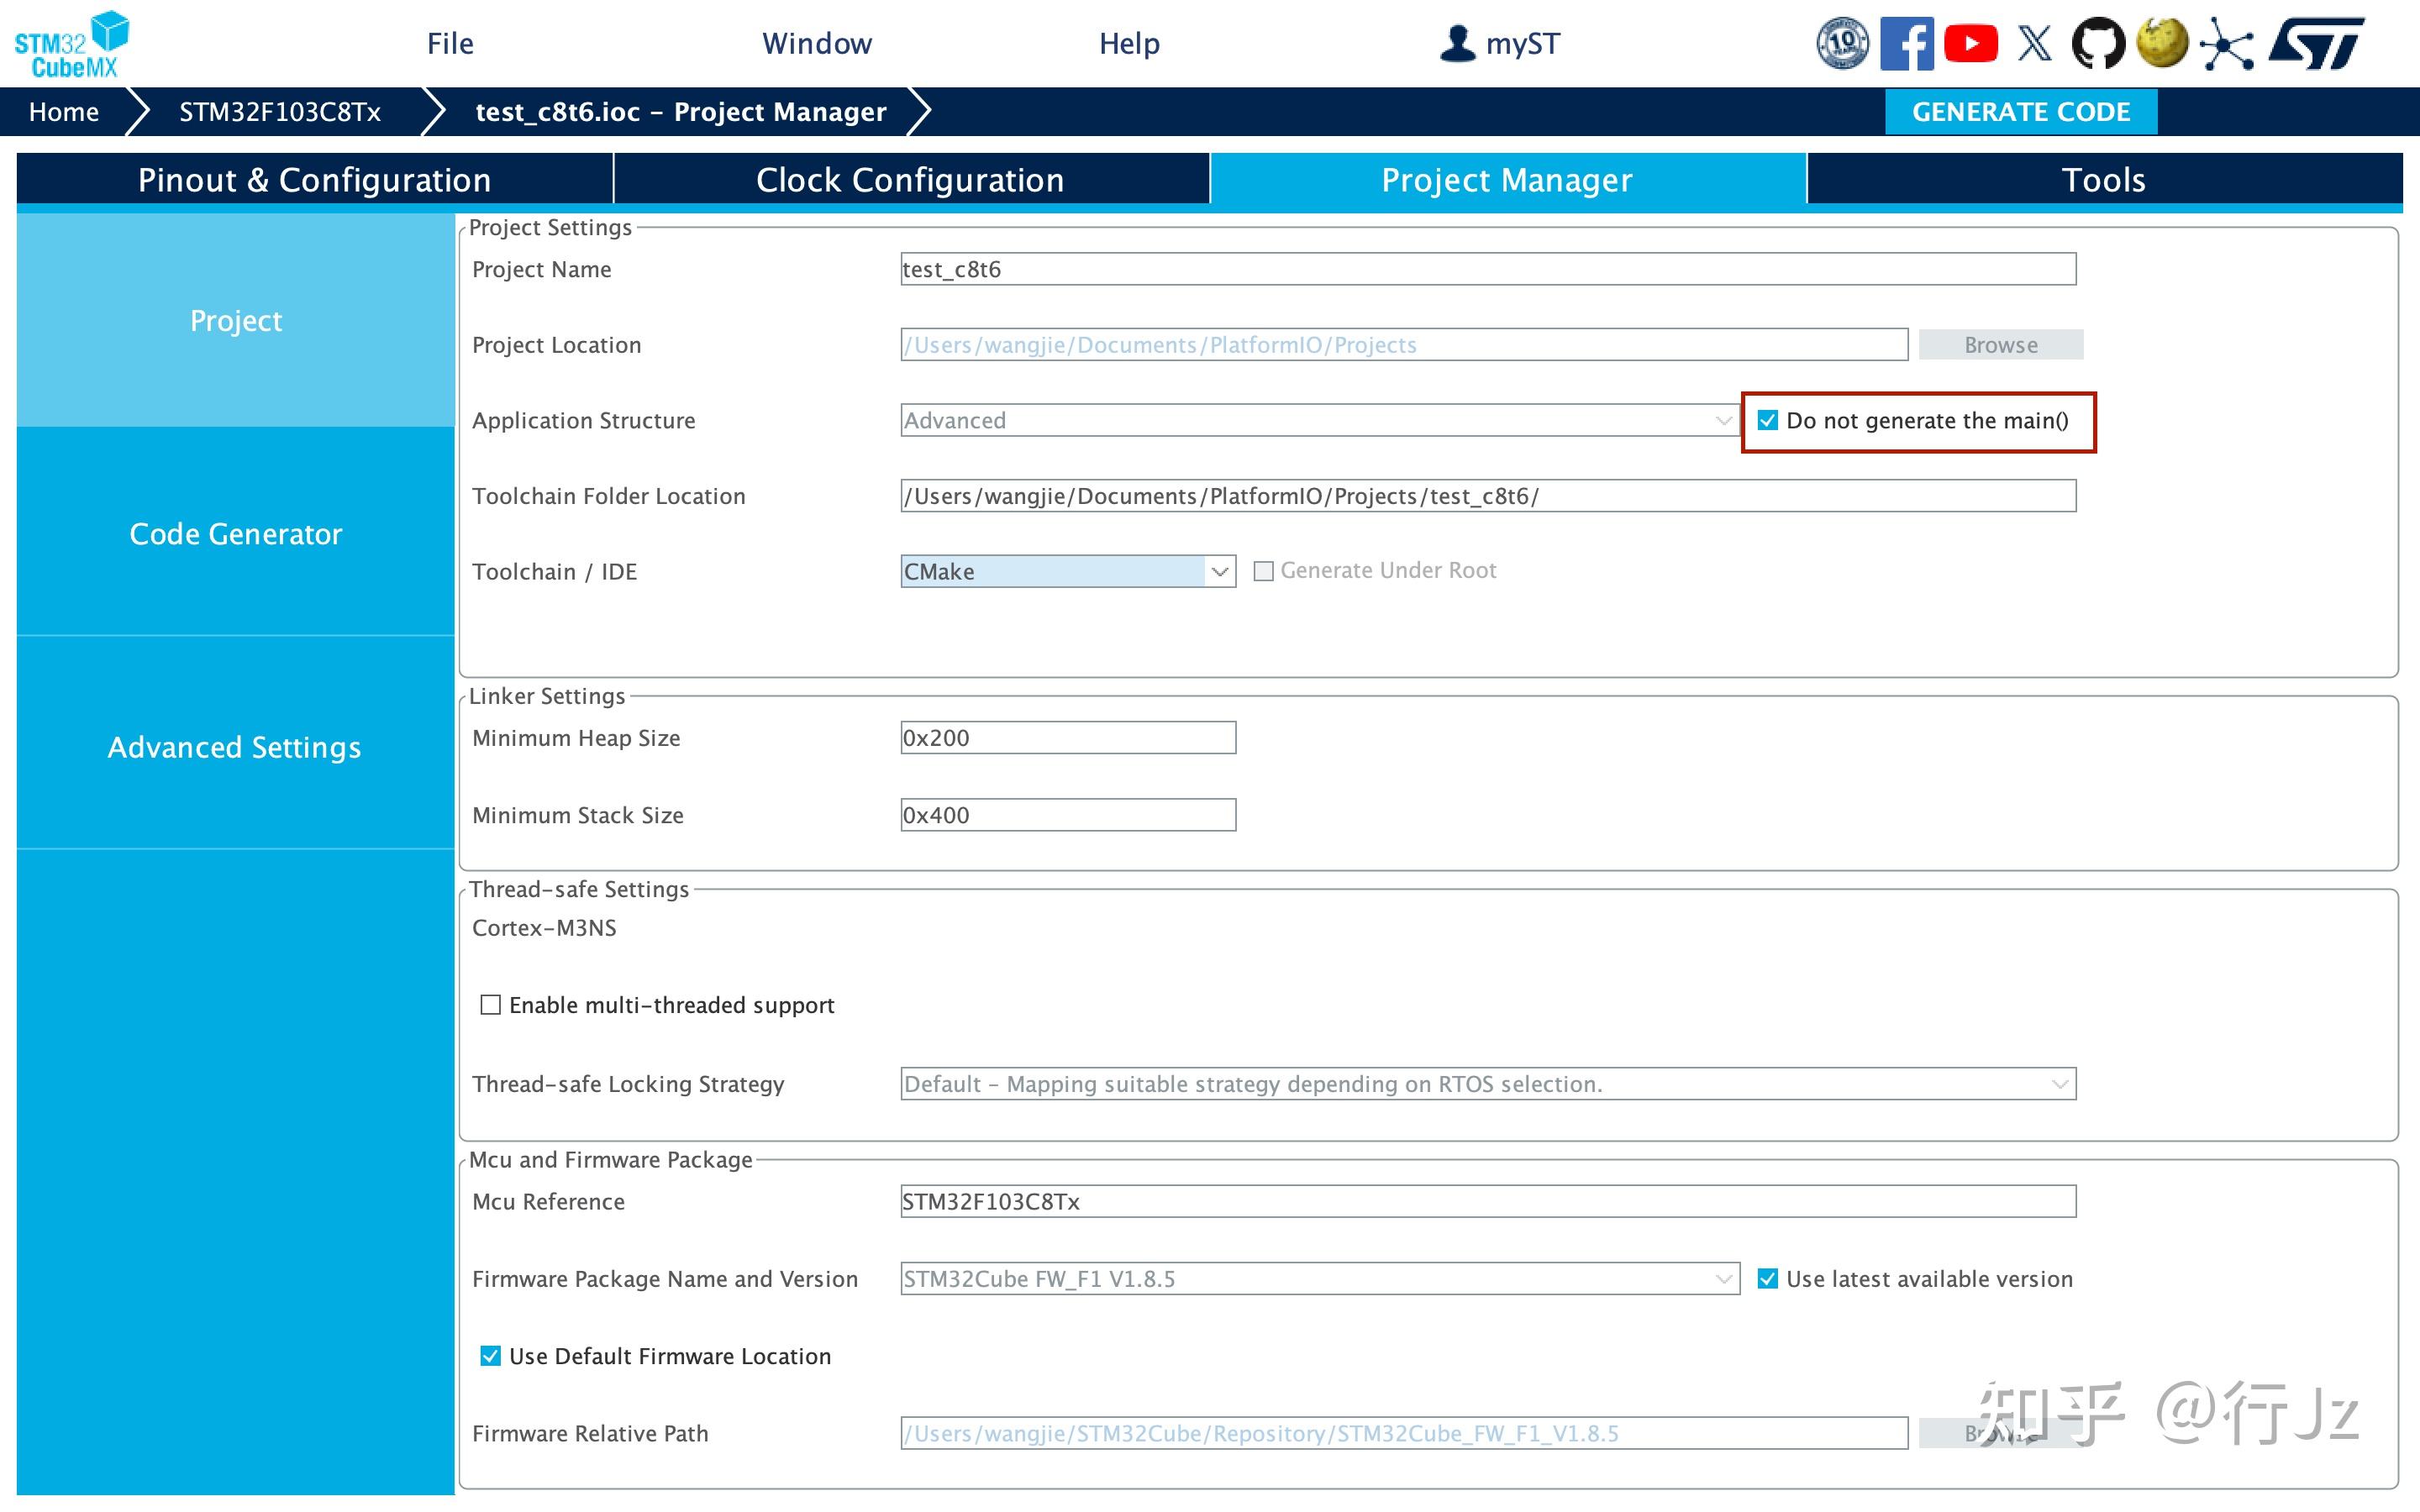Click the ST company logo icon
The height and width of the screenshot is (1512, 2420).
[x=2316, y=44]
